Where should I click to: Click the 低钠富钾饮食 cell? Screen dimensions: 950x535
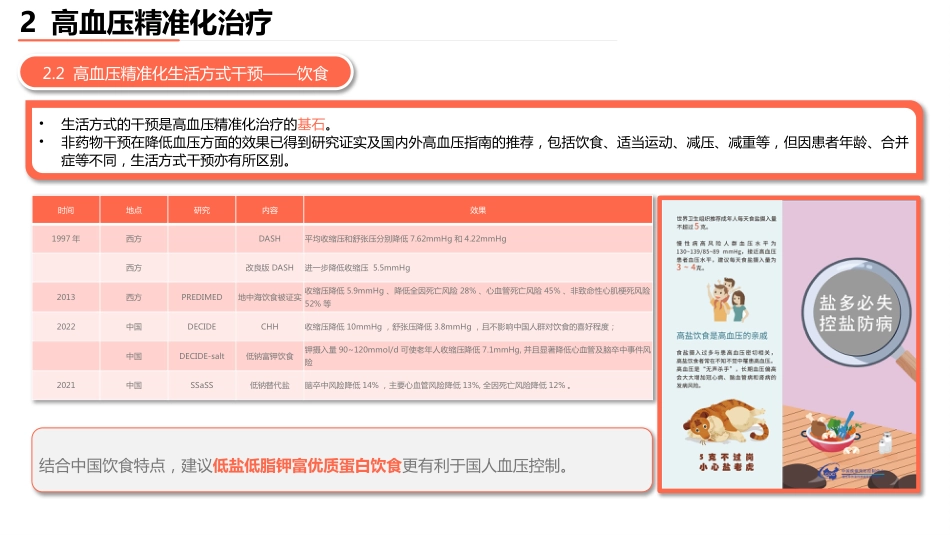click(270, 356)
